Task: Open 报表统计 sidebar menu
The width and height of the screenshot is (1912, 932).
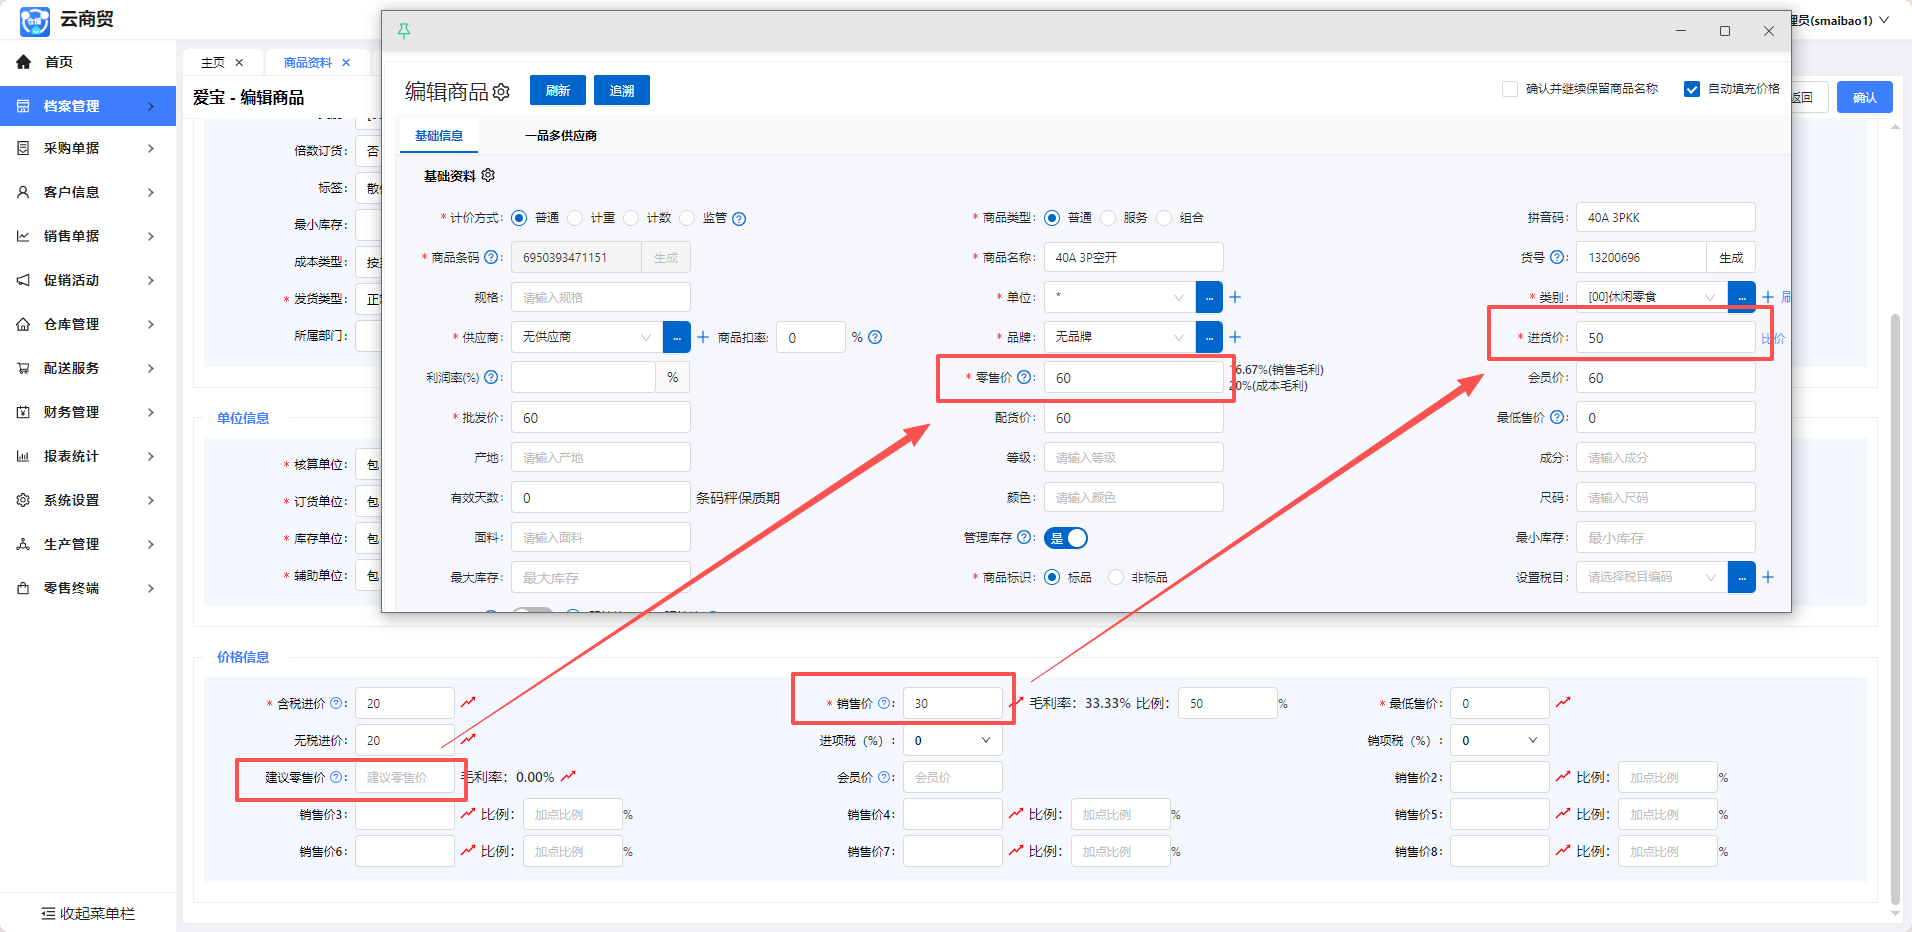Action: coord(88,456)
